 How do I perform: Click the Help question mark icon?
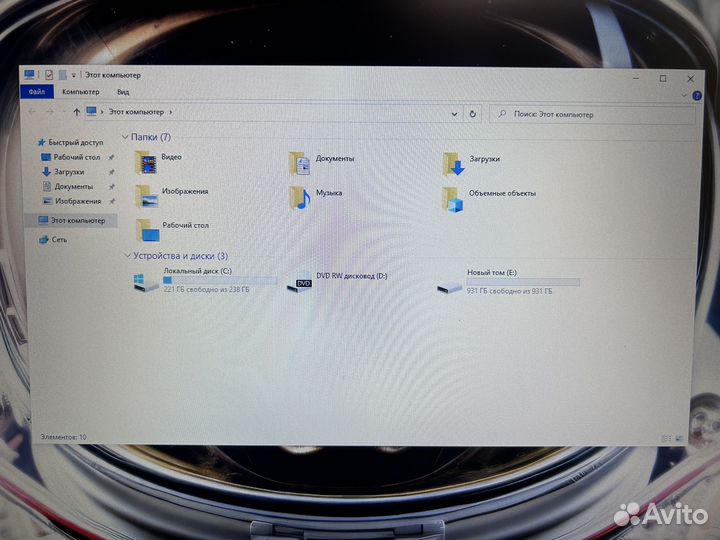(x=697, y=96)
